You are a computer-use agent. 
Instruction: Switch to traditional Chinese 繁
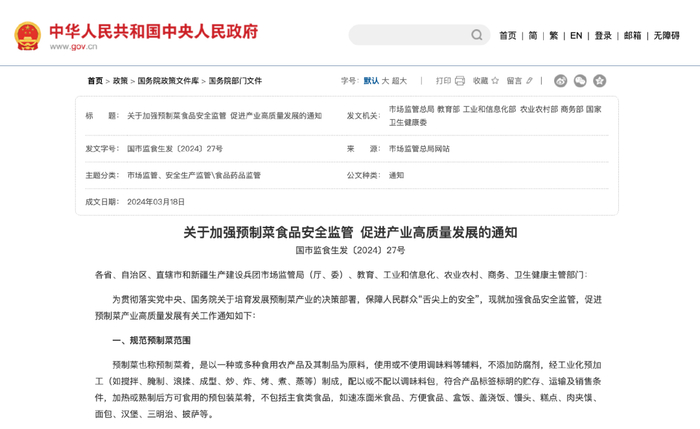point(554,35)
